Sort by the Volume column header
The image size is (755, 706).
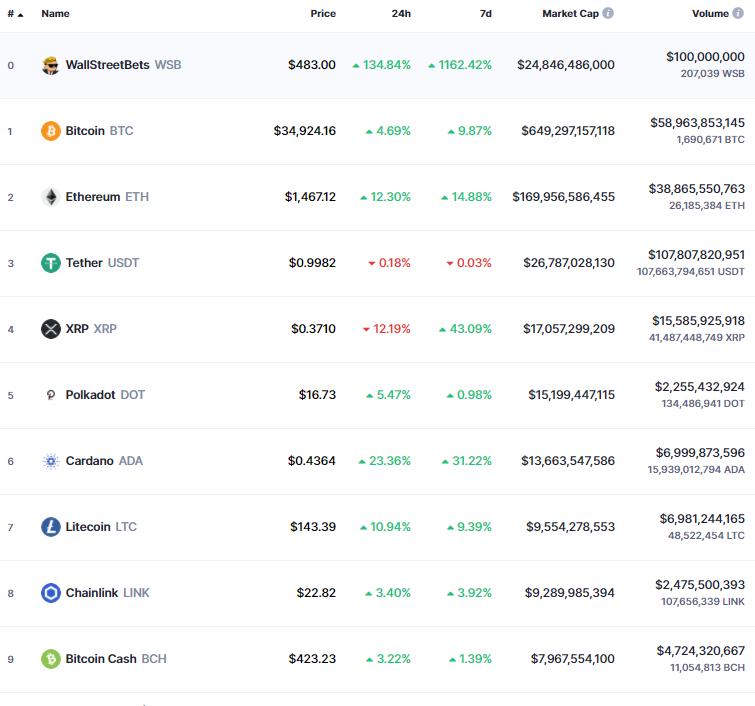(710, 13)
